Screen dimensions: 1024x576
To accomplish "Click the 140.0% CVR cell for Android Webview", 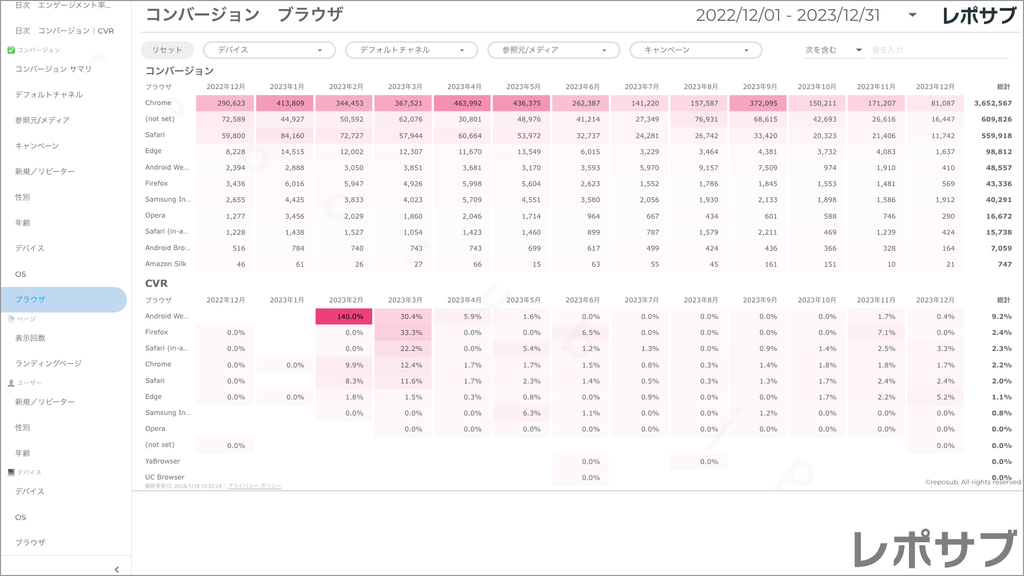I will pyautogui.click(x=344, y=316).
